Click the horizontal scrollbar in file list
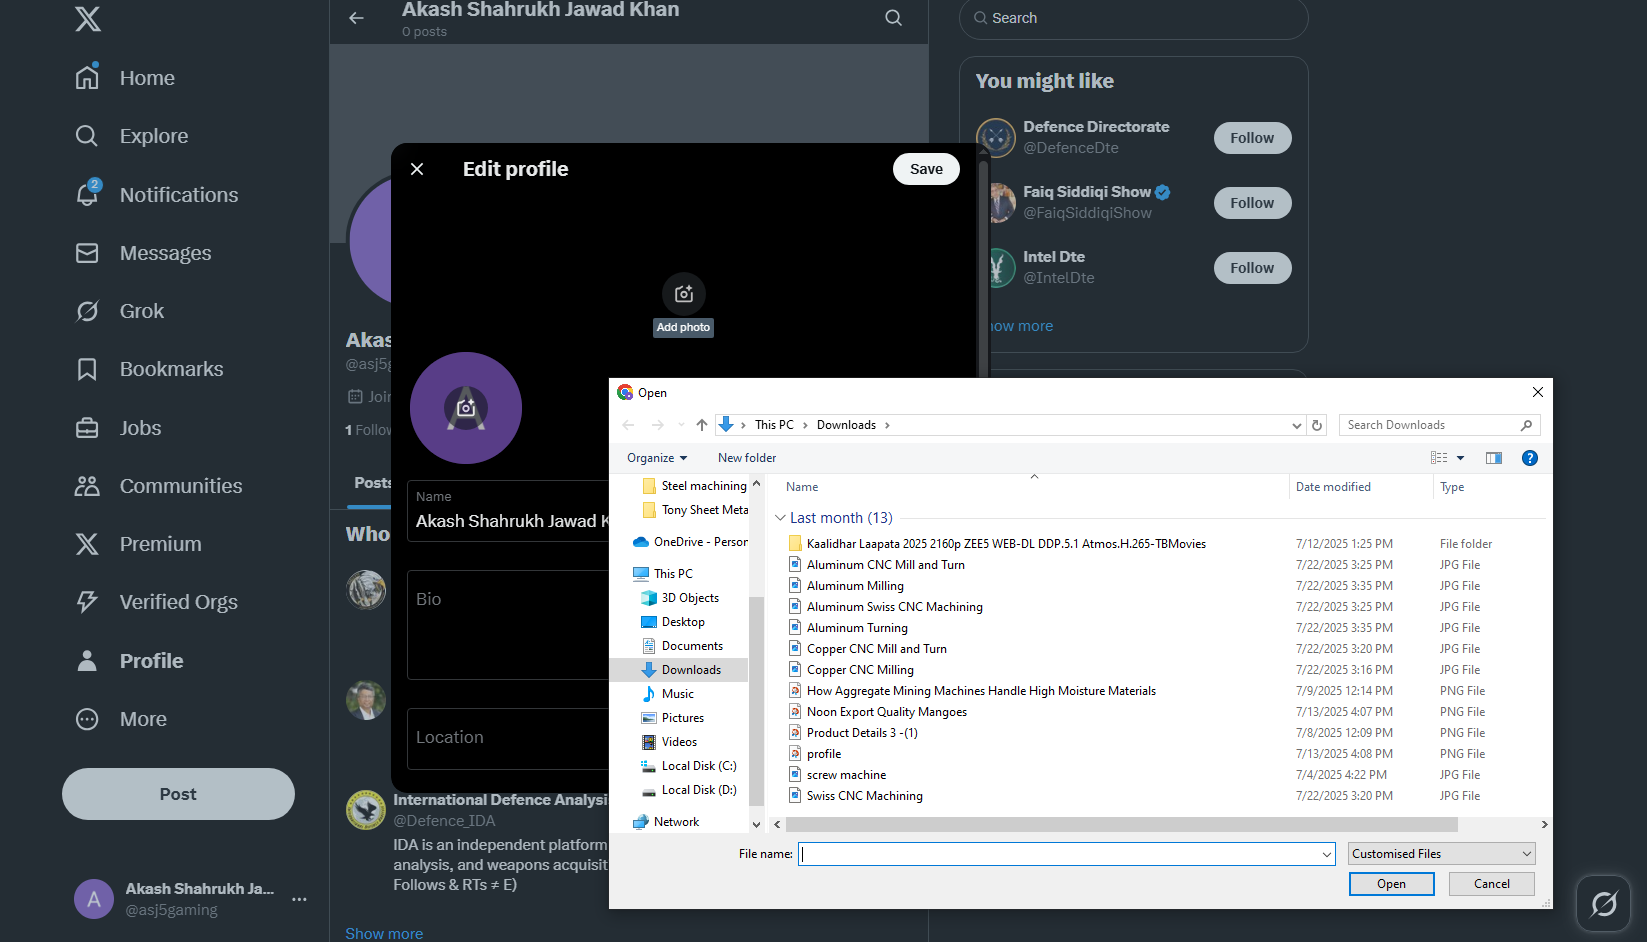 click(x=1122, y=825)
